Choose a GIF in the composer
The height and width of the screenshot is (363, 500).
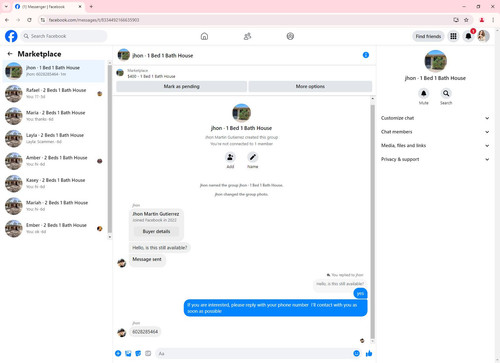point(148,353)
